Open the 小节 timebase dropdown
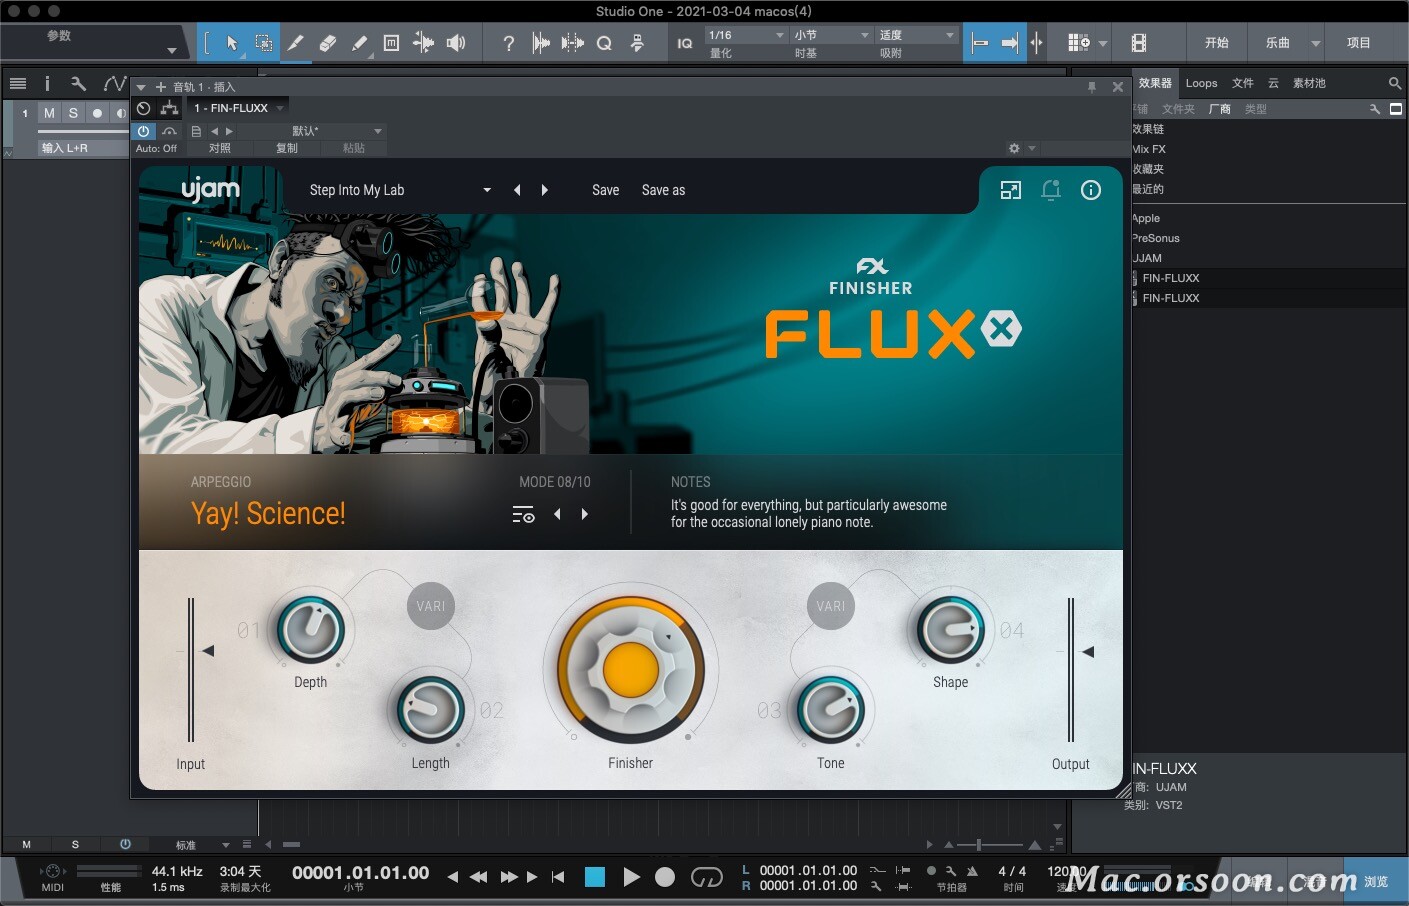Screen dimensions: 1409x906 point(832,35)
